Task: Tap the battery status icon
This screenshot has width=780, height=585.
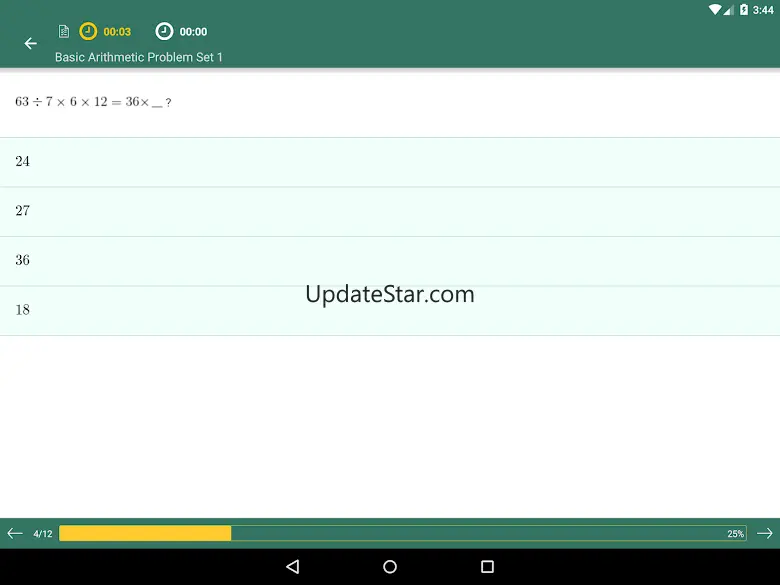Action: [x=744, y=9]
